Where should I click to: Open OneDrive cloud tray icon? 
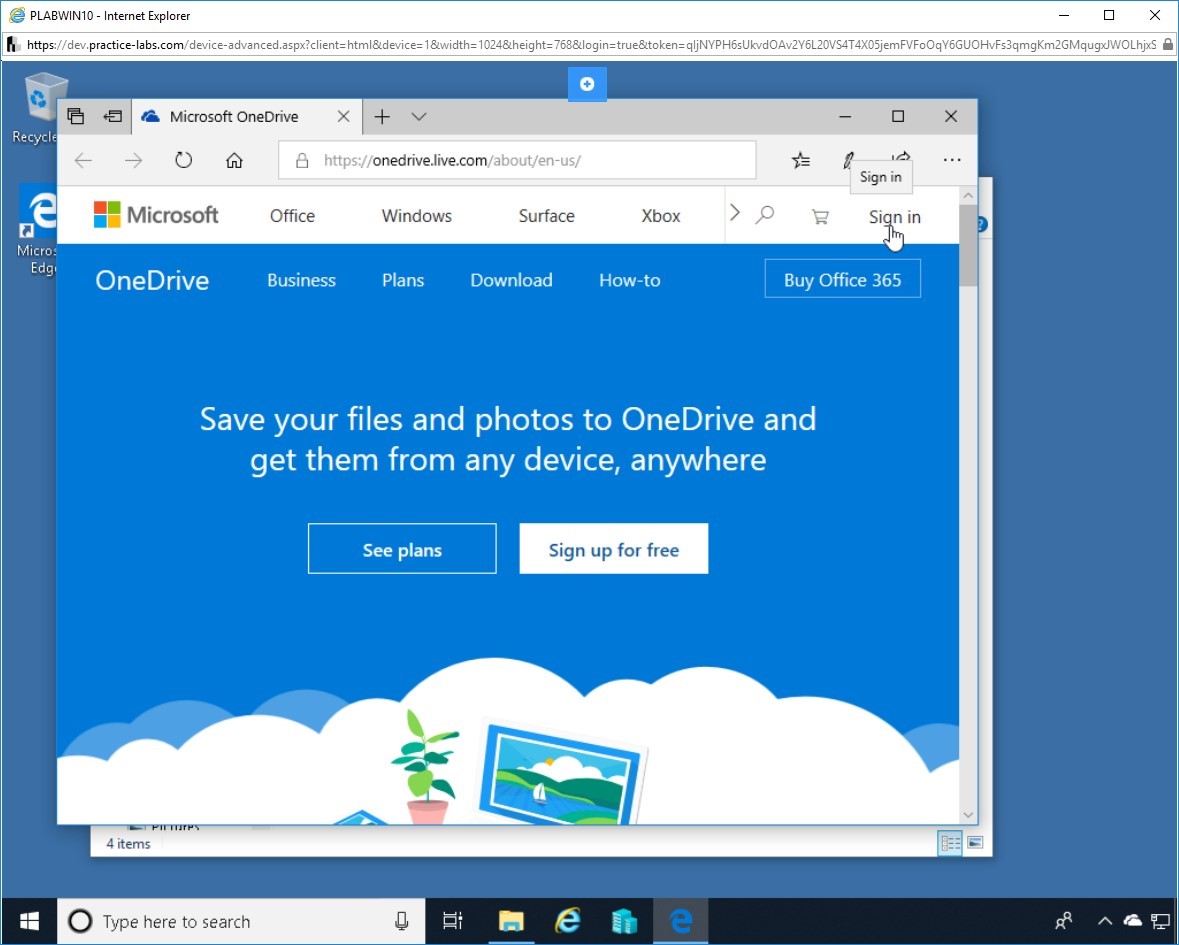tap(1132, 920)
